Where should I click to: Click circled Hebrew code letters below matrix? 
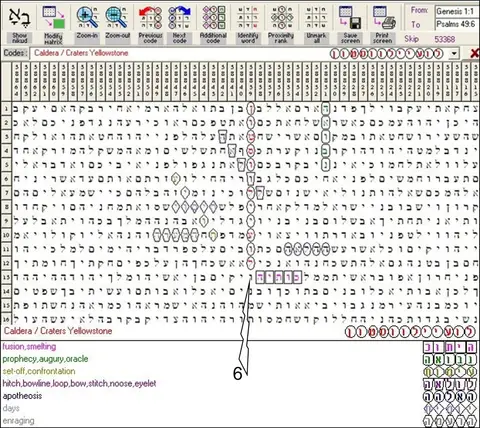point(410,332)
